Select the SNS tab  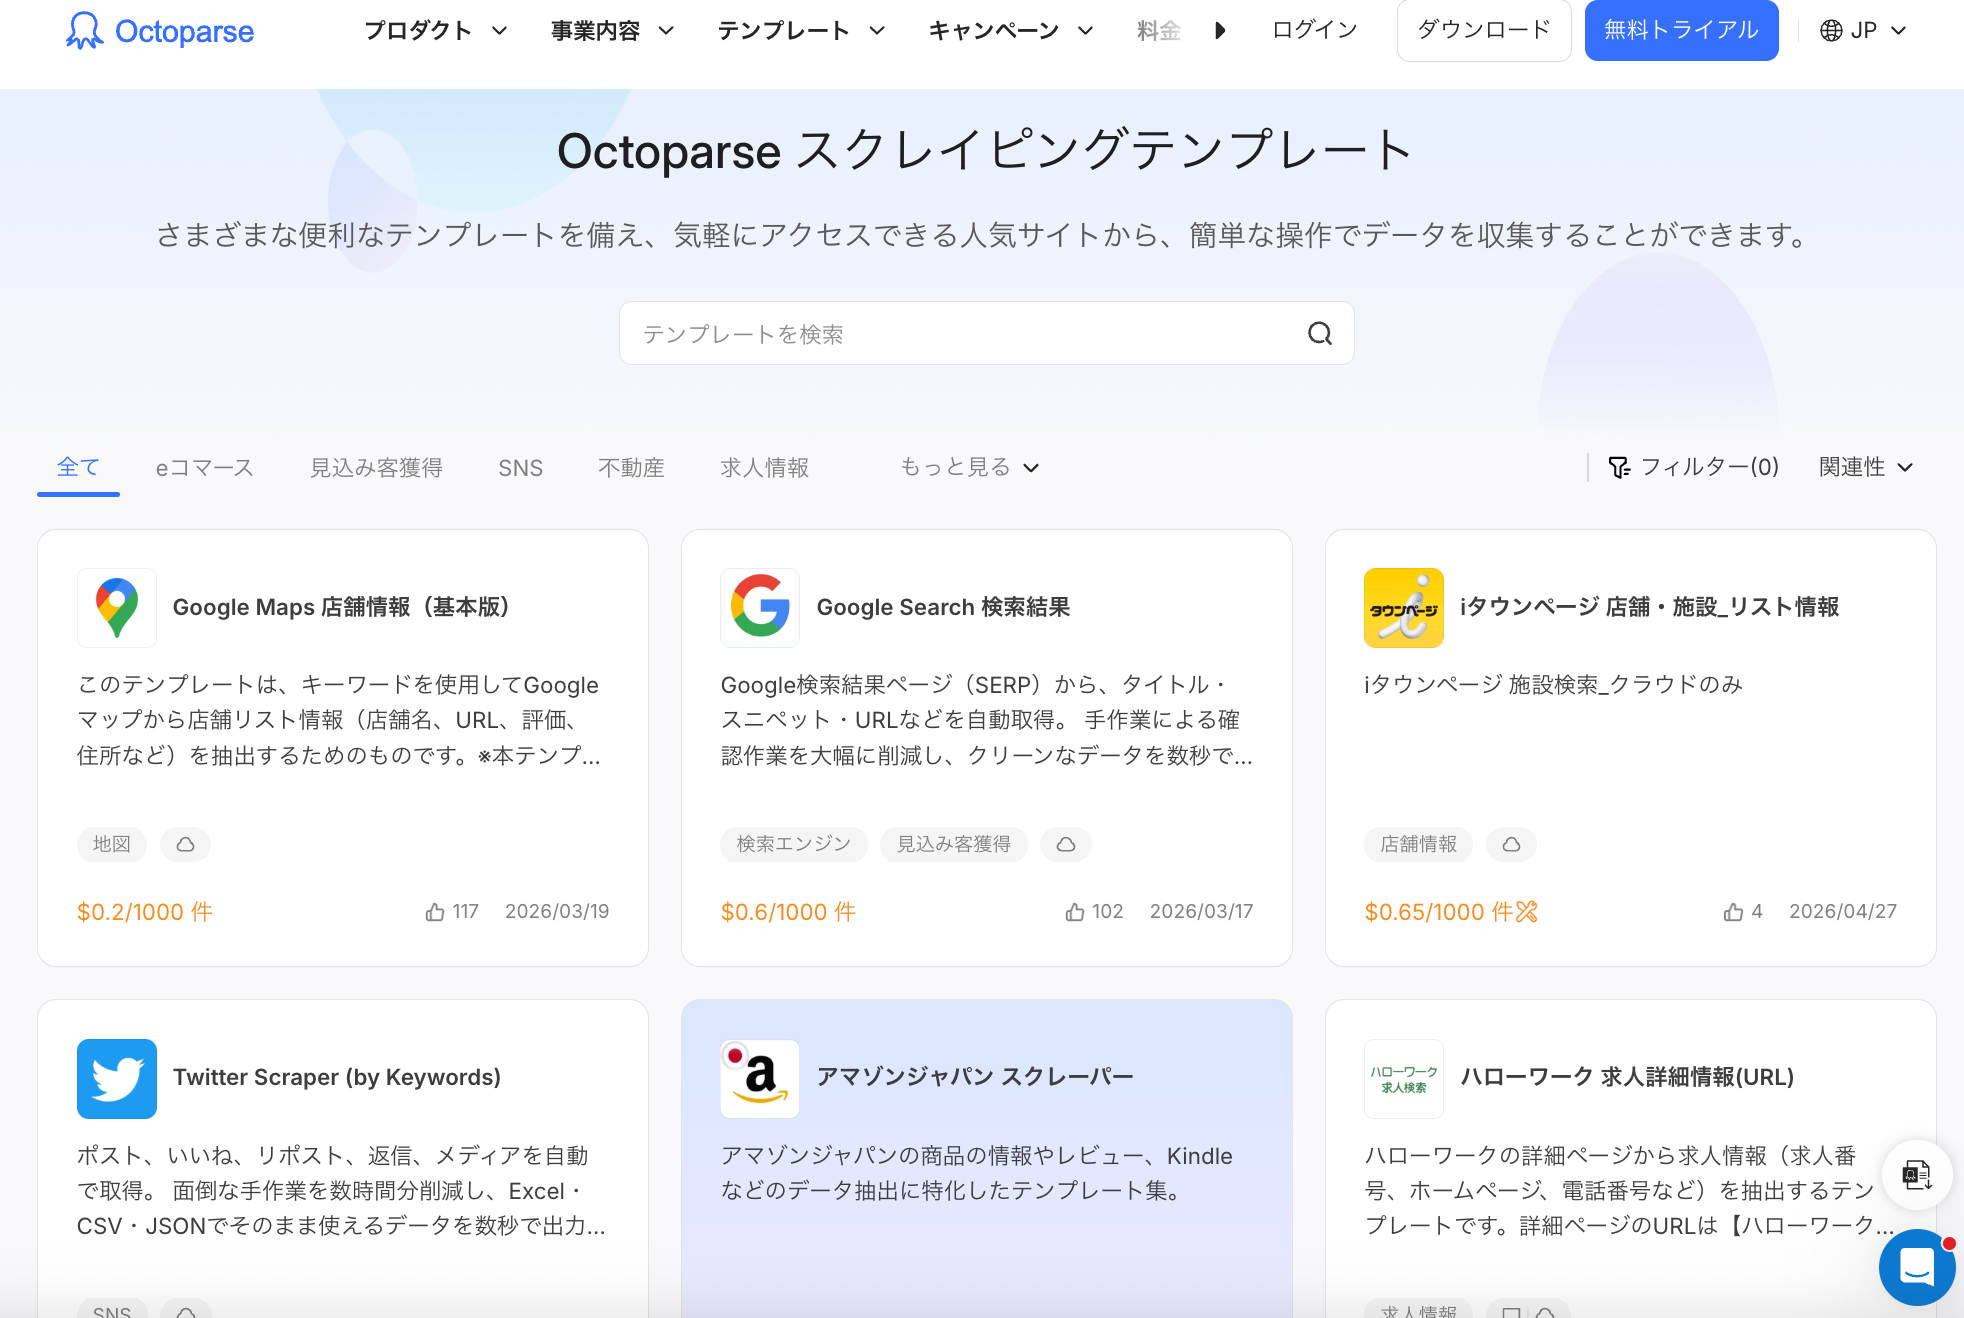pos(521,468)
